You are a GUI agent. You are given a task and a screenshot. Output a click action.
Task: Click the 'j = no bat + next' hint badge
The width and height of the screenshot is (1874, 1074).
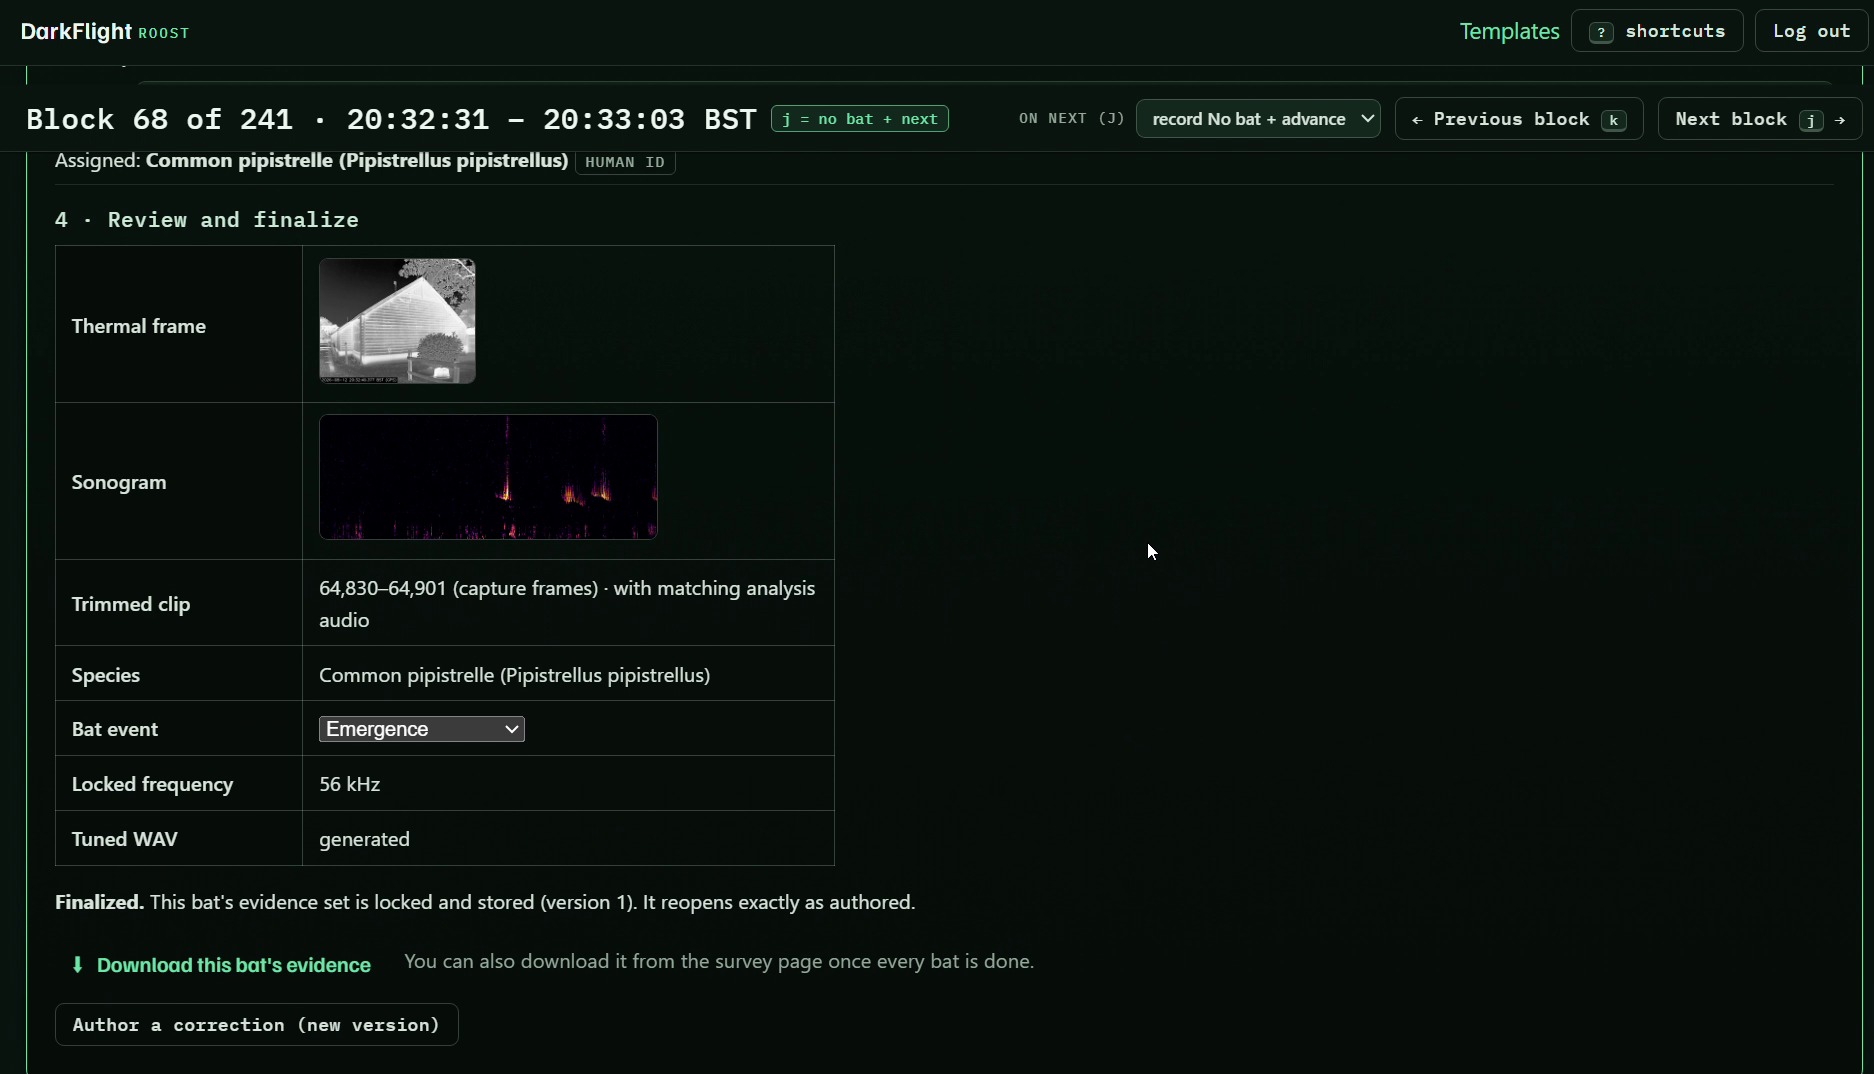(860, 119)
